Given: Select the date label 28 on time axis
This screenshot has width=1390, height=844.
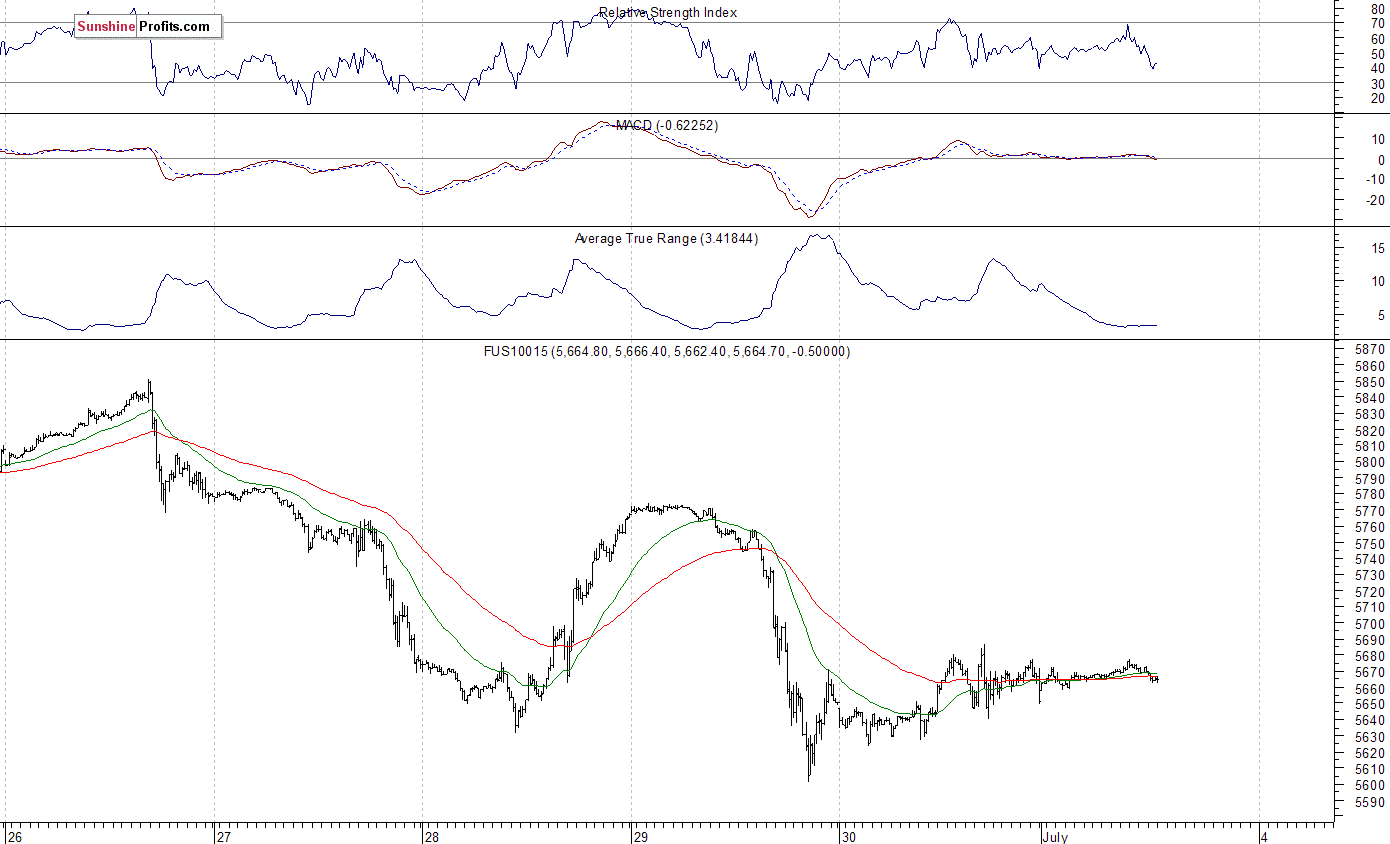Looking at the screenshot, I should point(431,837).
